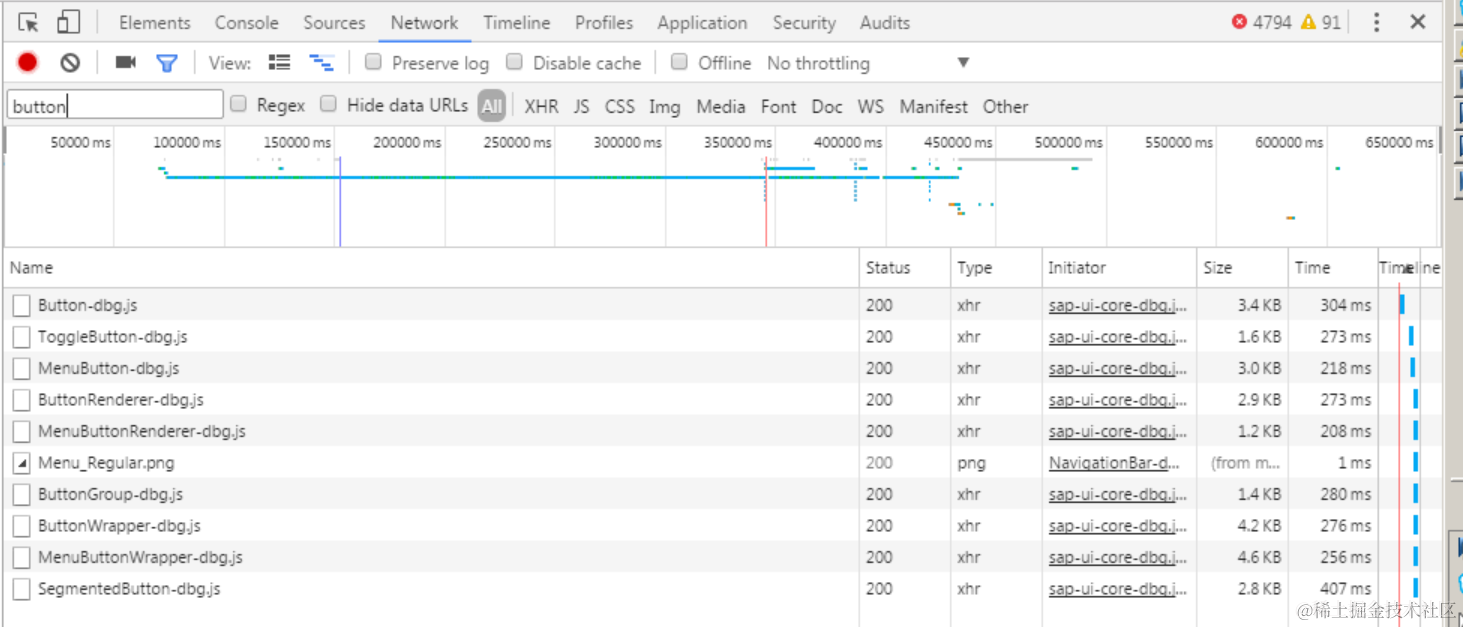Toggle the filter funnel icon
The height and width of the screenshot is (627, 1463).
[x=167, y=63]
